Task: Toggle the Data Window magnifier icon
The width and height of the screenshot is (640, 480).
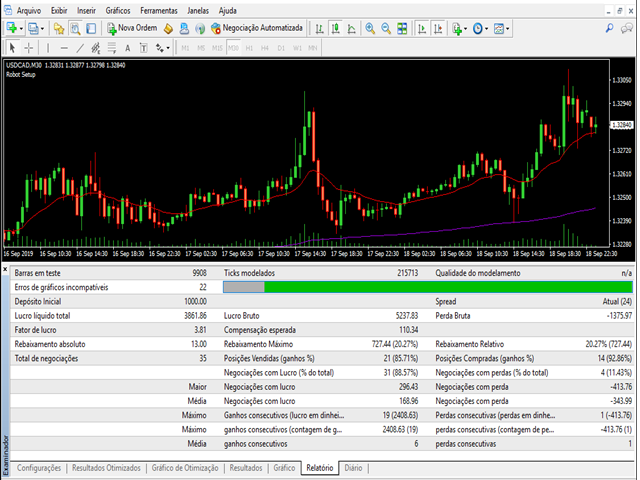Action: tap(75, 28)
